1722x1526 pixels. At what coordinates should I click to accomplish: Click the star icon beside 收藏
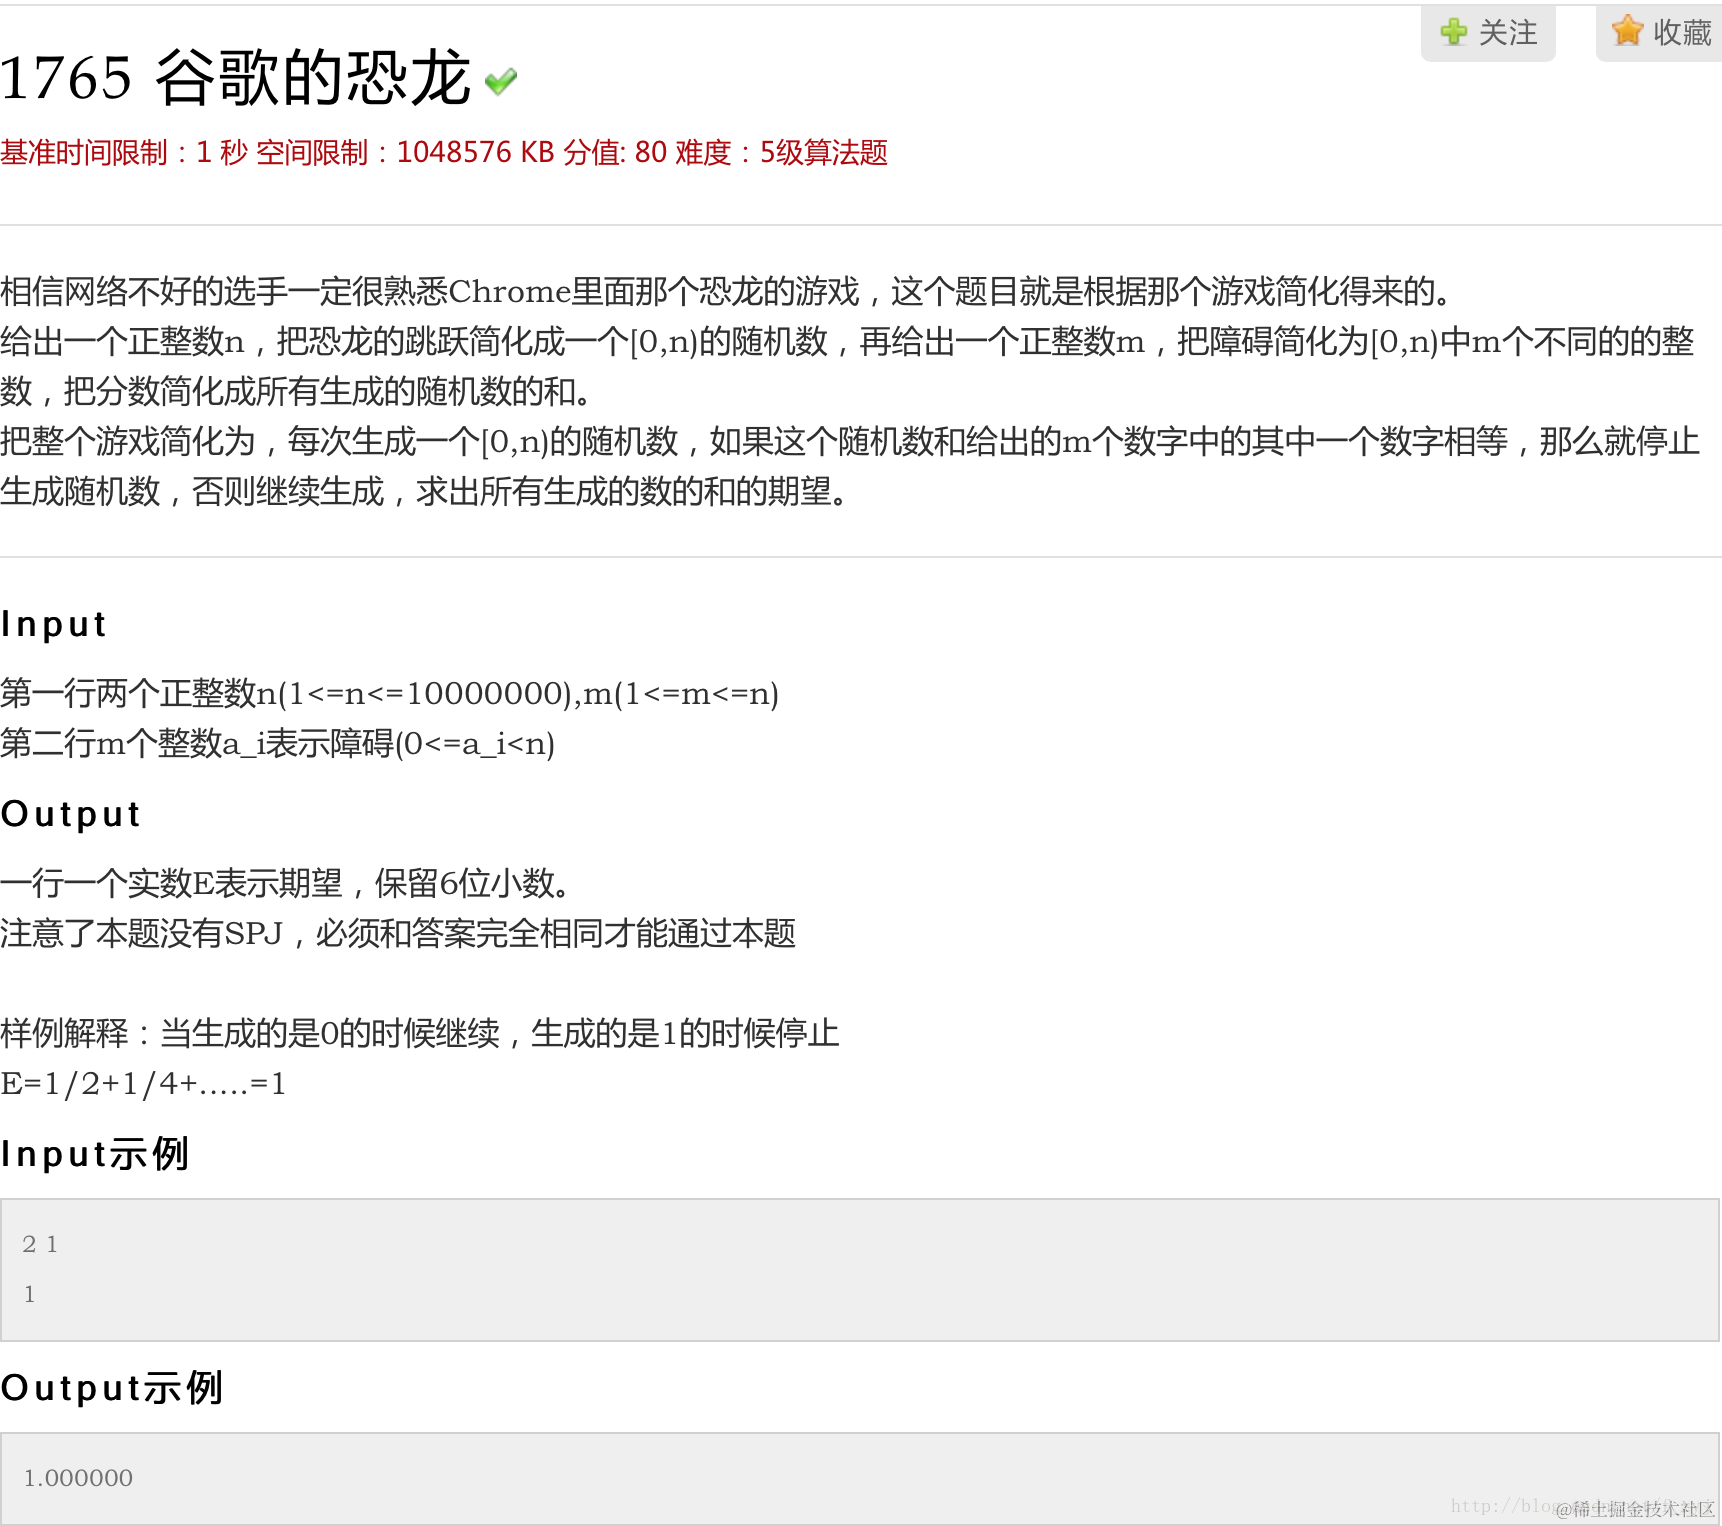point(1628,31)
